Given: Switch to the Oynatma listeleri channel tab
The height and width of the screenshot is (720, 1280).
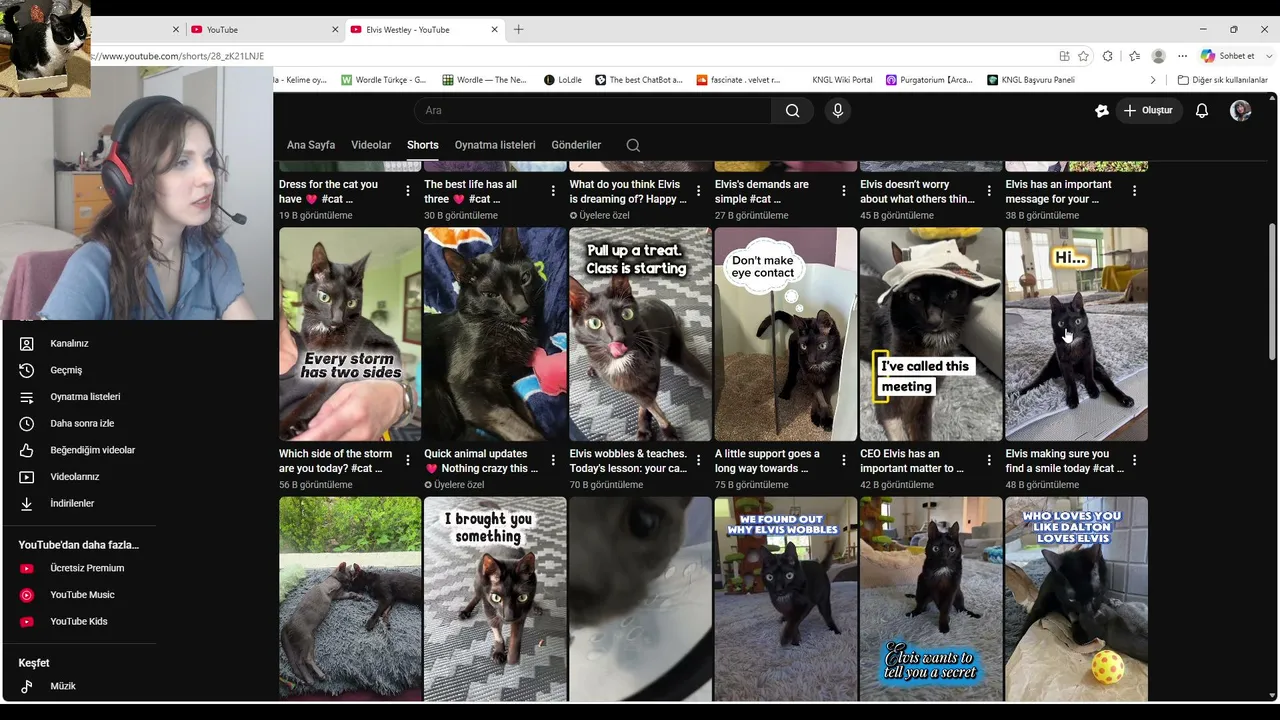Looking at the screenshot, I should point(495,145).
